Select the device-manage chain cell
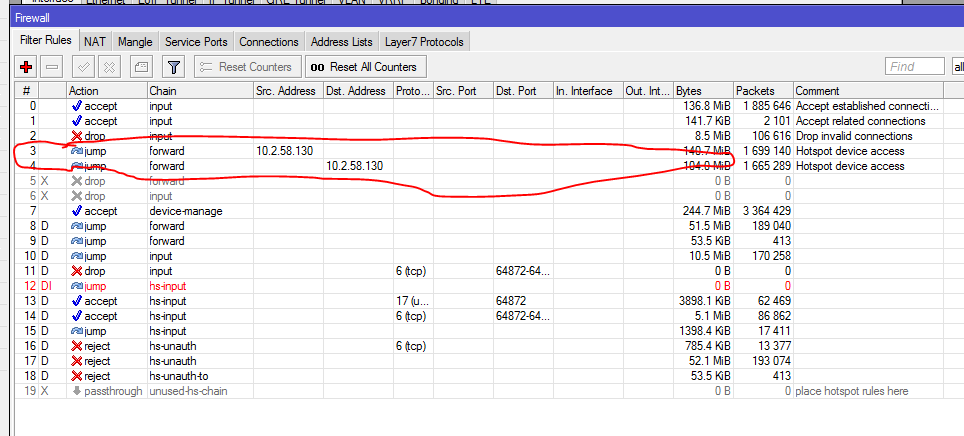 [x=186, y=211]
